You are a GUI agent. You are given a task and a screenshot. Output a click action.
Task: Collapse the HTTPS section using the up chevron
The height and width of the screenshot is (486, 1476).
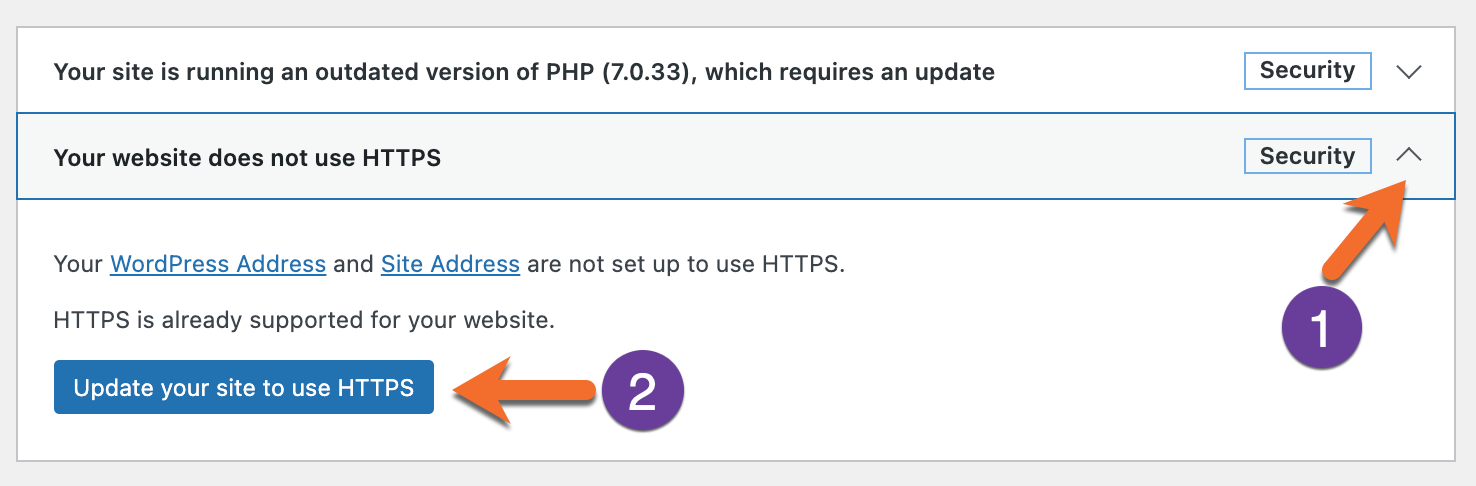[x=1408, y=155]
